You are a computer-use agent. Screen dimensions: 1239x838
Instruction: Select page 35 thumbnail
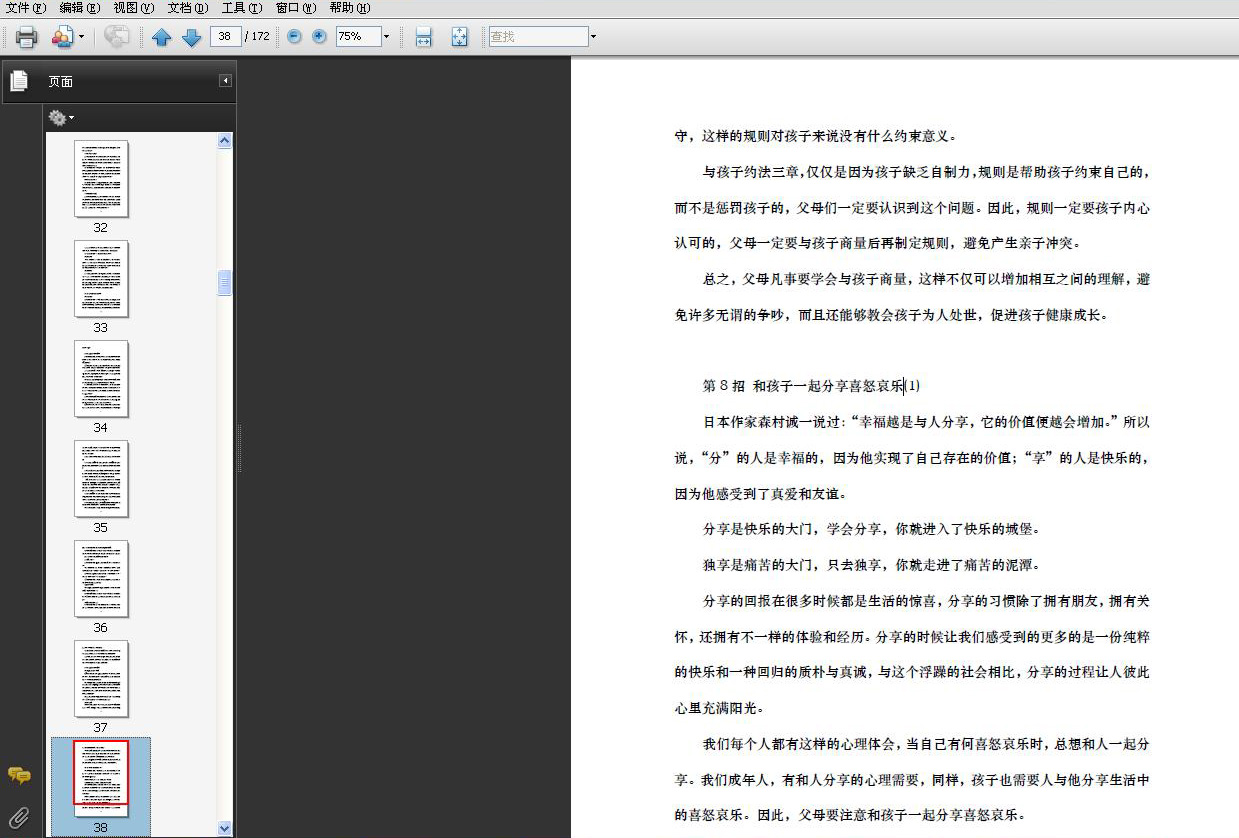101,479
